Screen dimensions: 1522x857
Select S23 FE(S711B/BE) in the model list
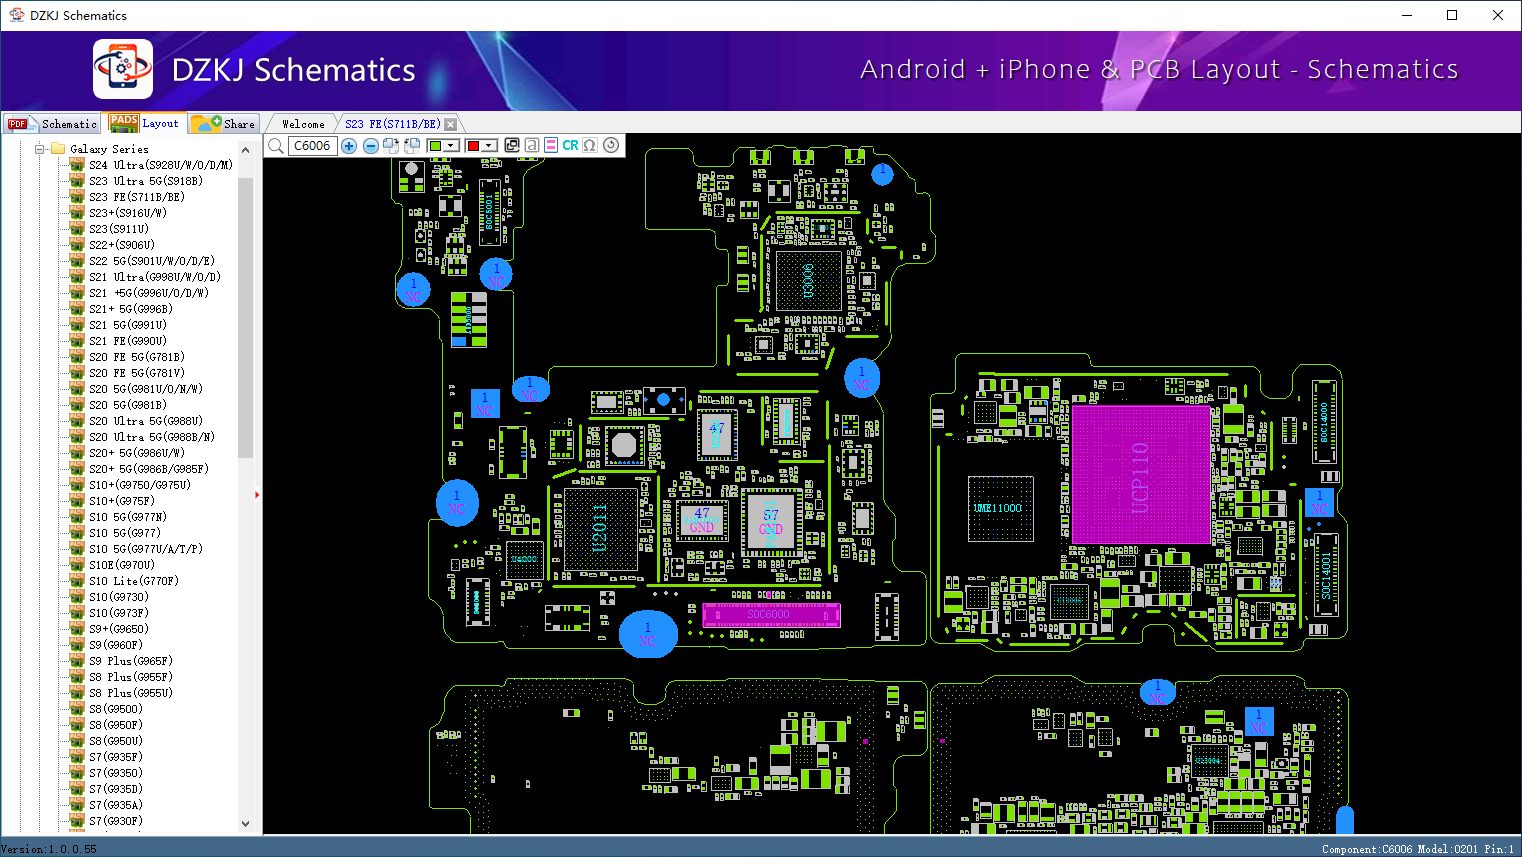click(x=136, y=197)
